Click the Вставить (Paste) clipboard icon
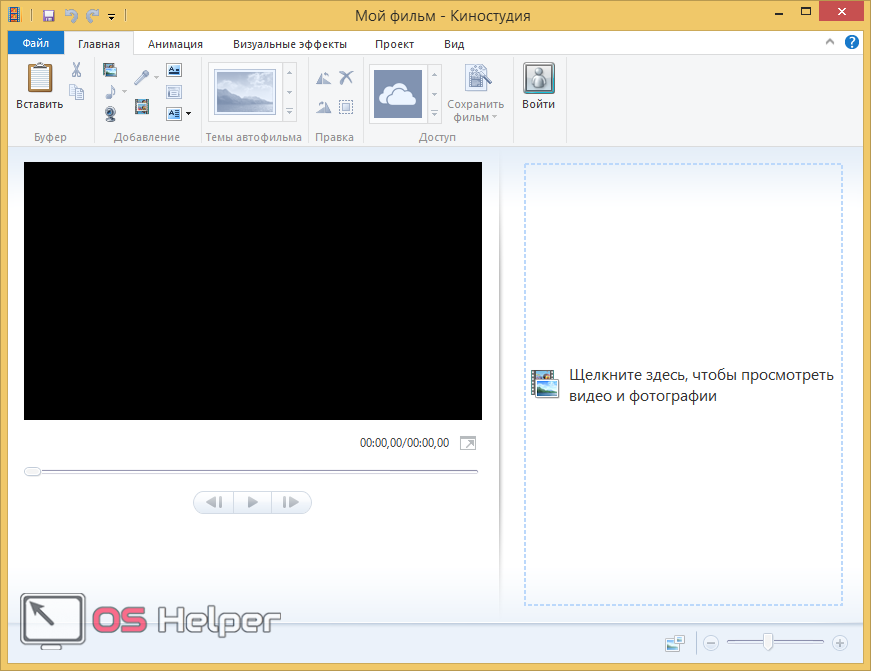Viewport: 871px width, 671px height. coord(39,79)
